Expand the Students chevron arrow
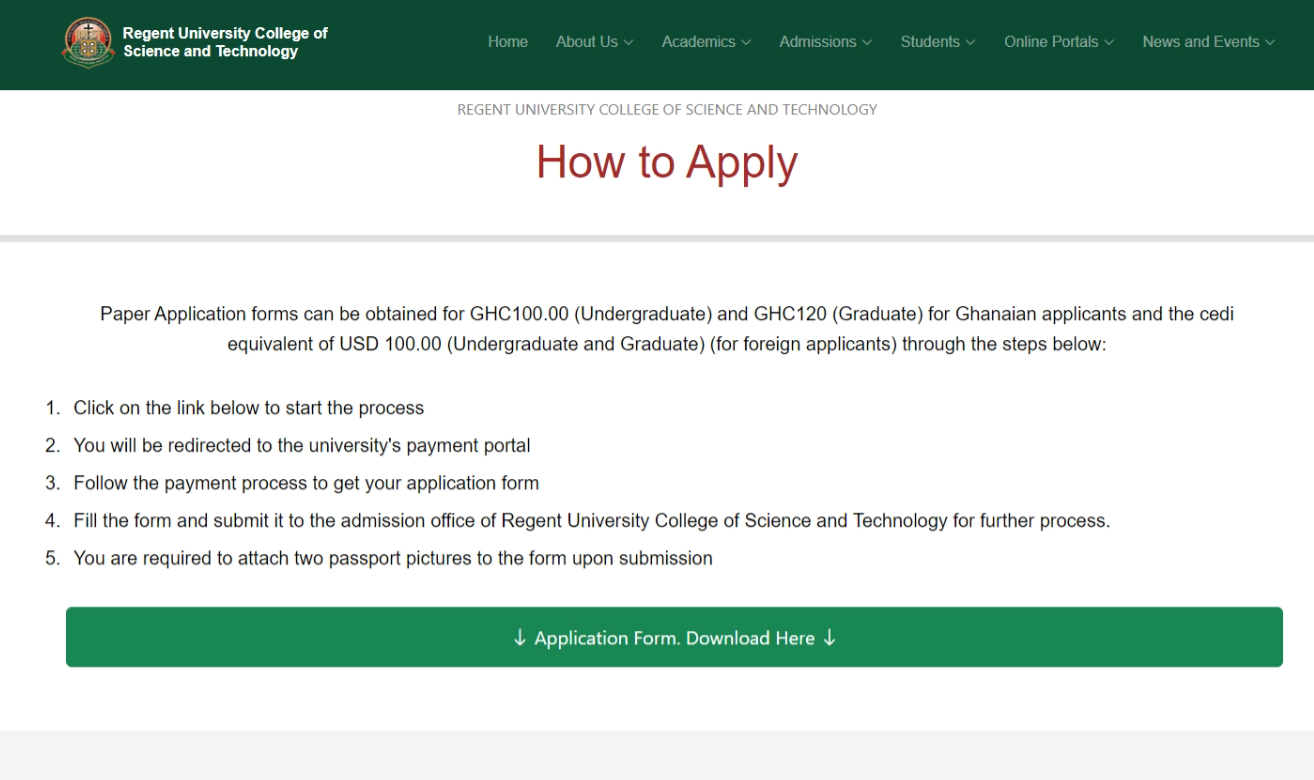This screenshot has width=1314, height=780. pos(970,43)
